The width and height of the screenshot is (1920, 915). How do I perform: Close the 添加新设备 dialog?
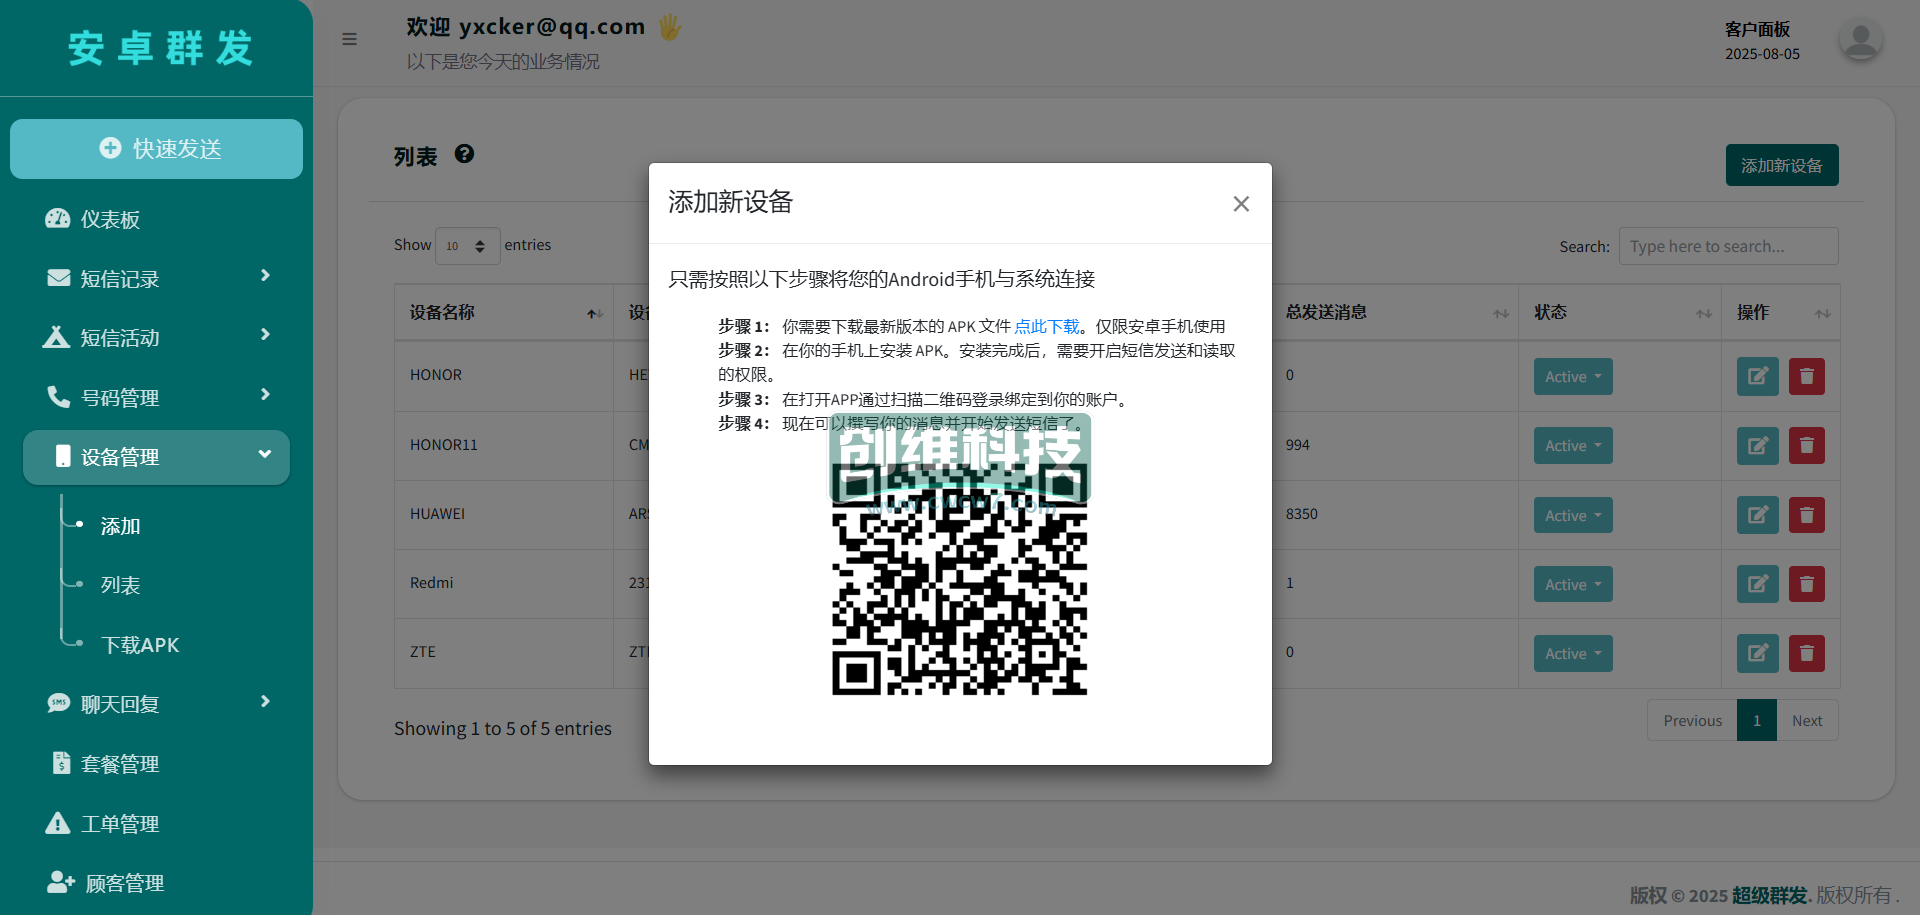tap(1241, 204)
